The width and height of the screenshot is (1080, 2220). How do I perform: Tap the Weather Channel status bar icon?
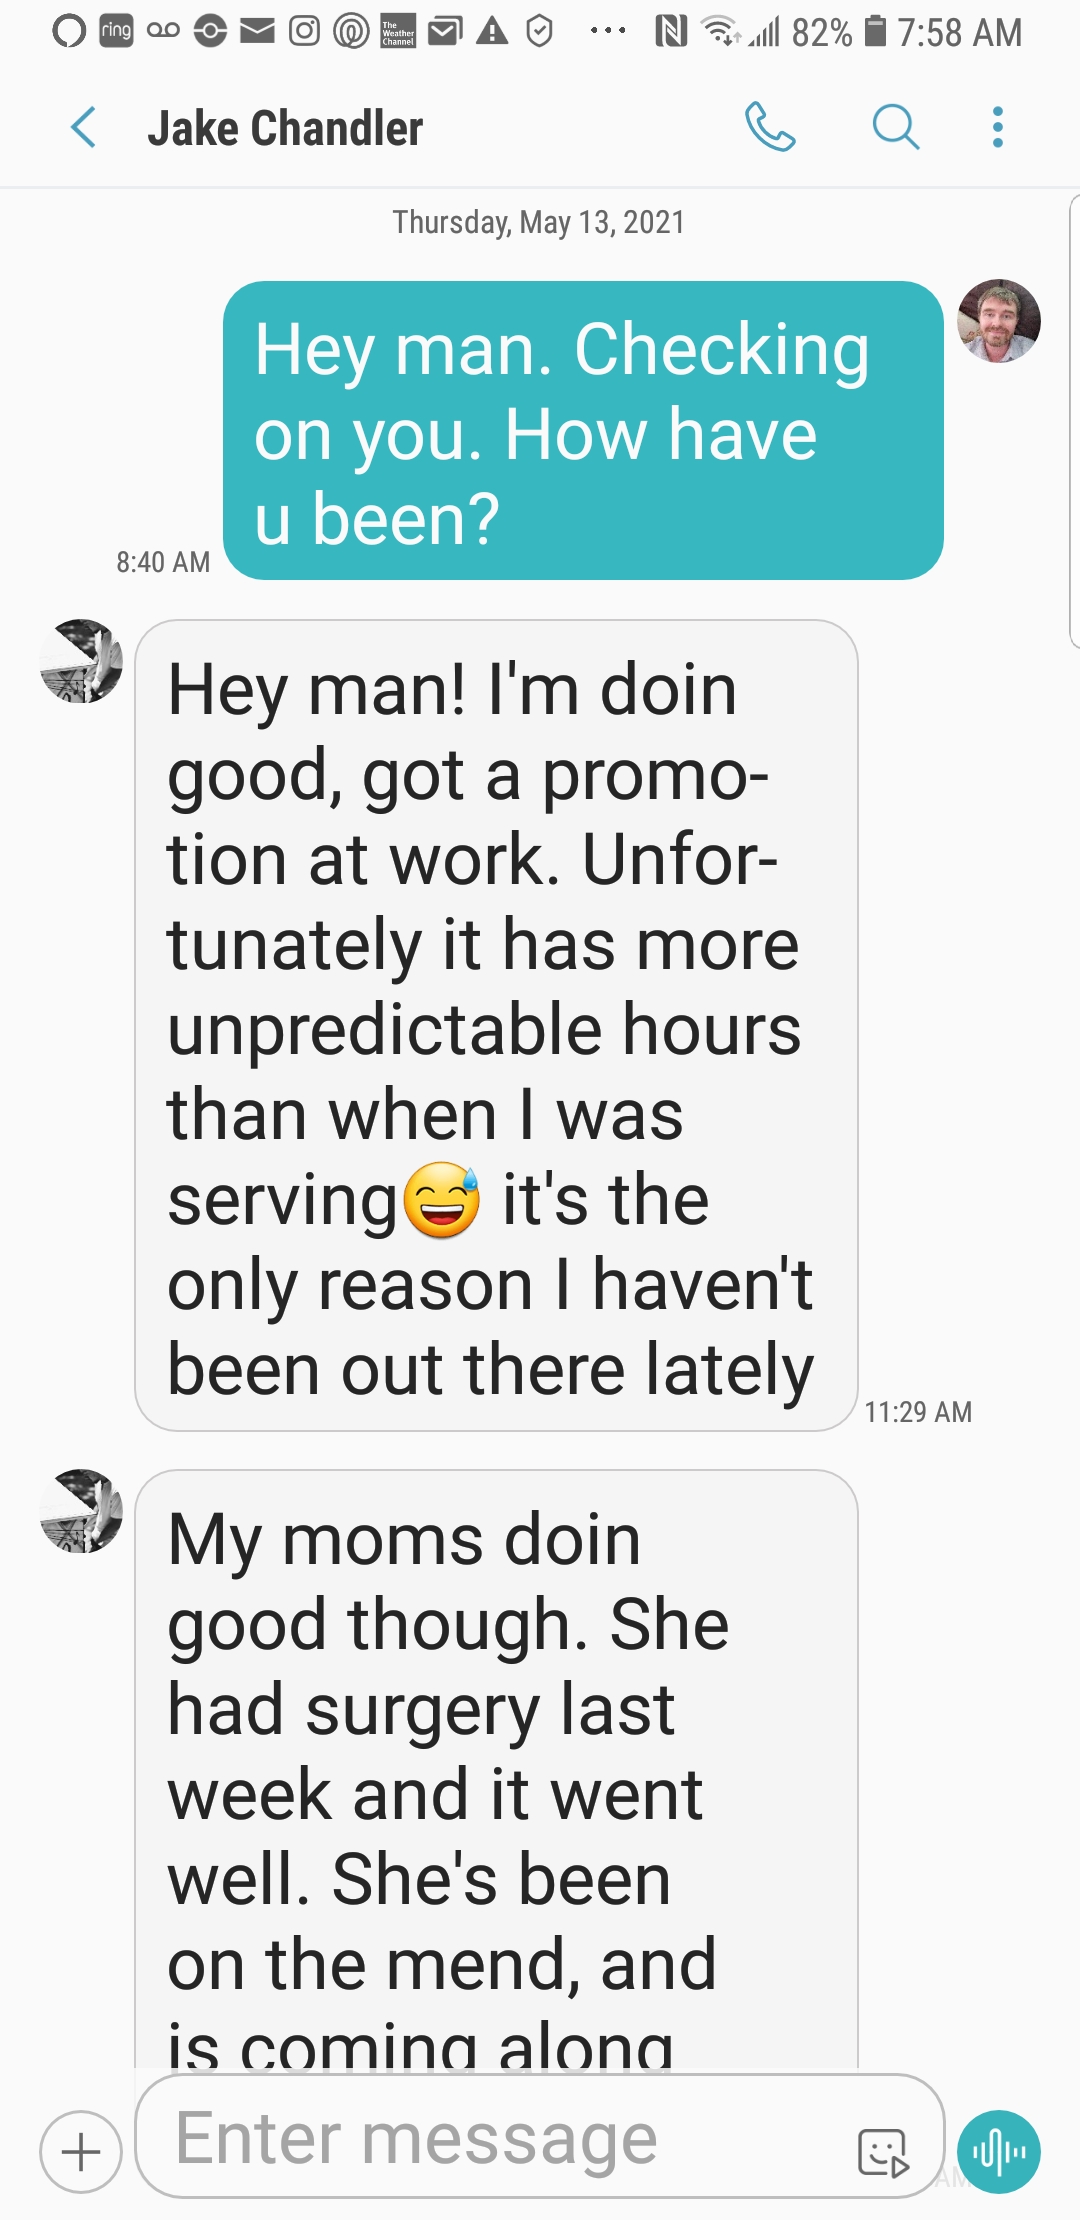[398, 32]
